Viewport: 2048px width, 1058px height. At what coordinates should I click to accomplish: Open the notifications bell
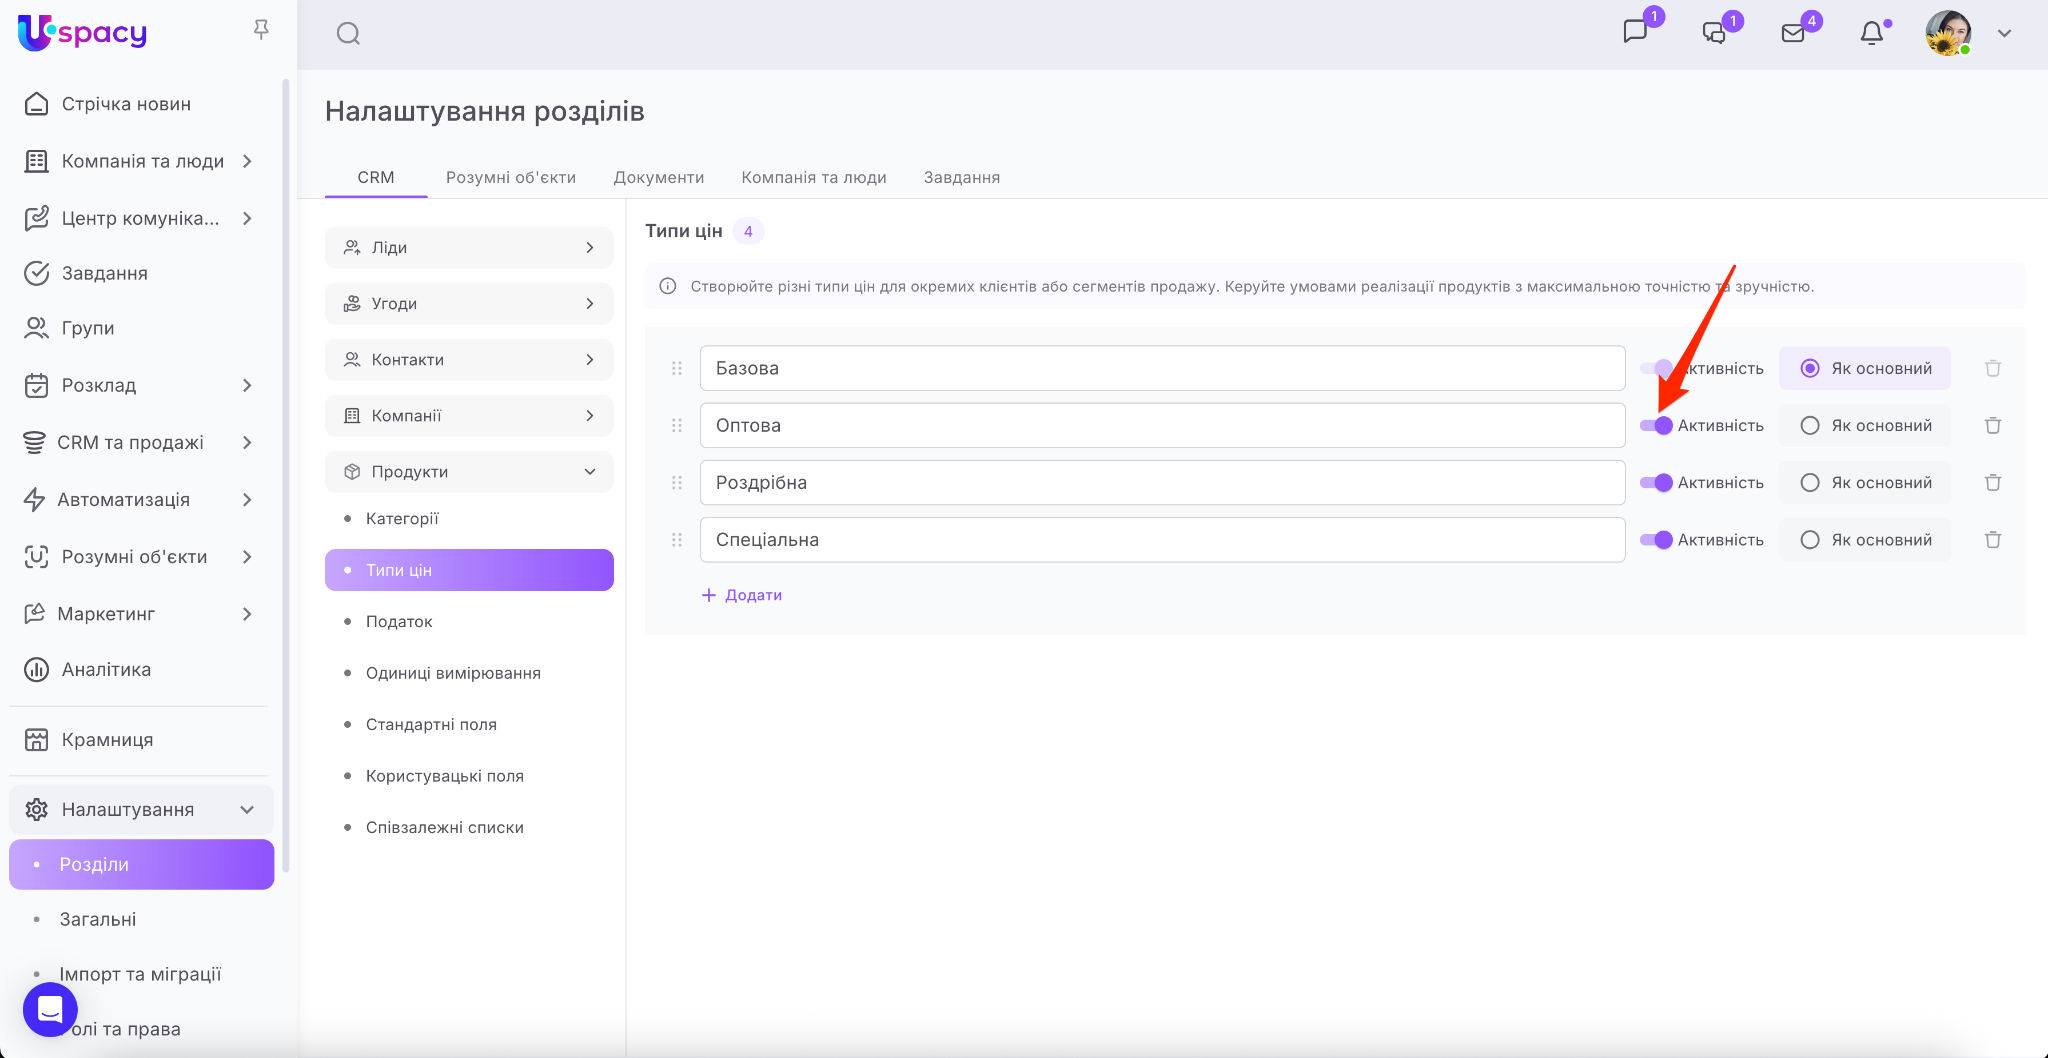click(x=1871, y=33)
